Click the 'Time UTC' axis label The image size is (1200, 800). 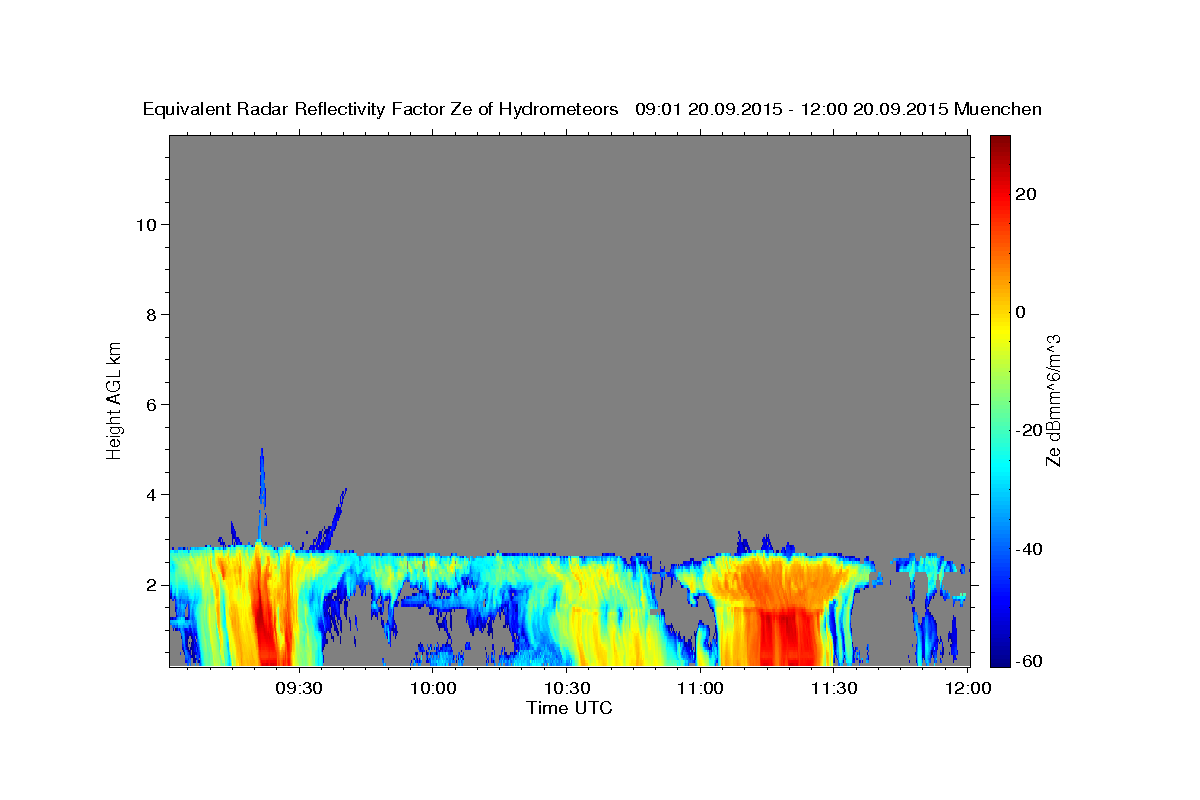tap(569, 708)
